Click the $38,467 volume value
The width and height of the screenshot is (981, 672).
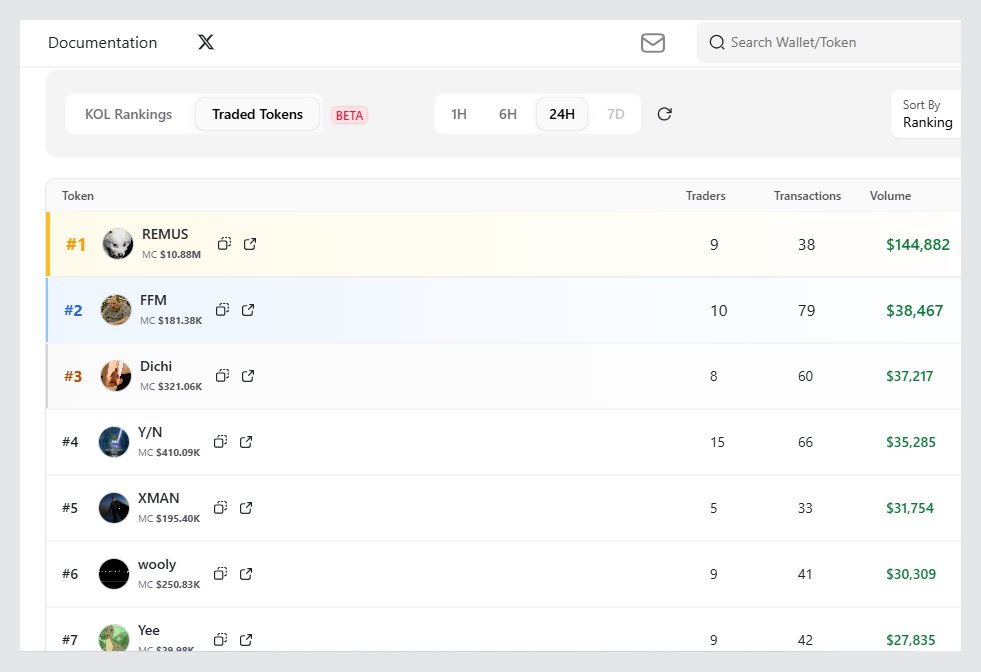(914, 310)
